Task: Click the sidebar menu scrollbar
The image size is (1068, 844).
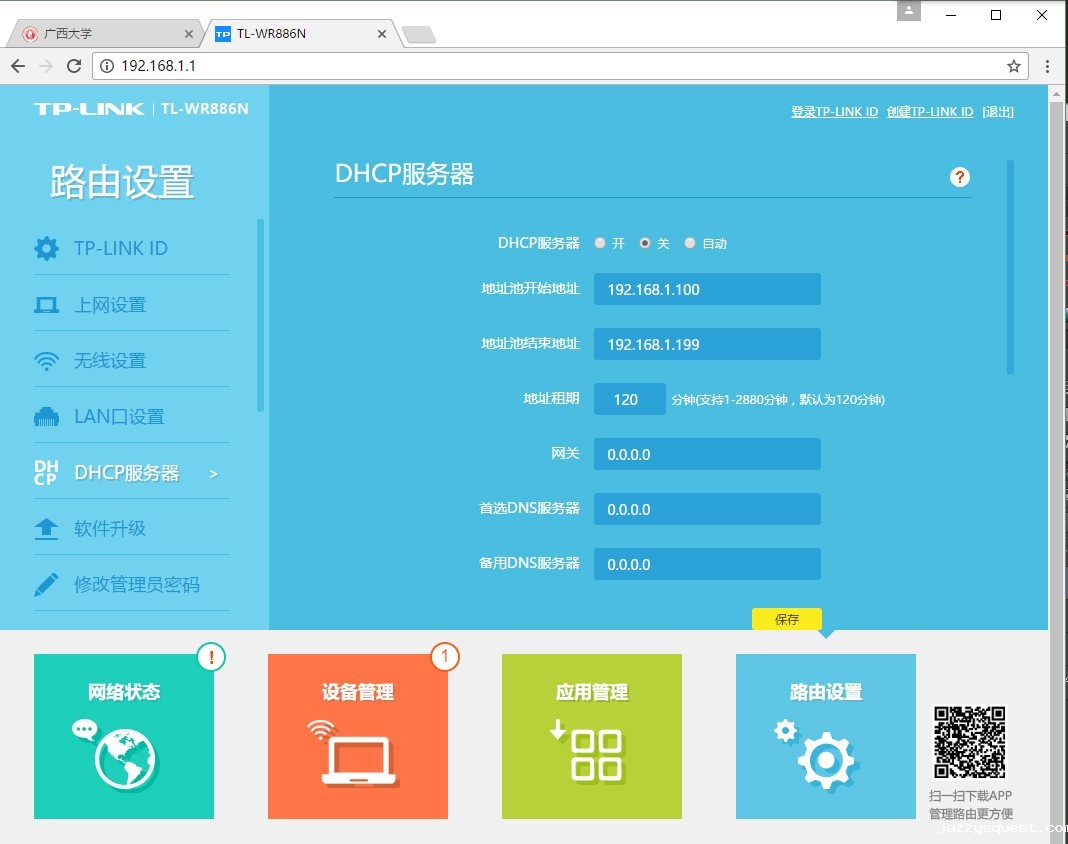Action: [x=261, y=315]
